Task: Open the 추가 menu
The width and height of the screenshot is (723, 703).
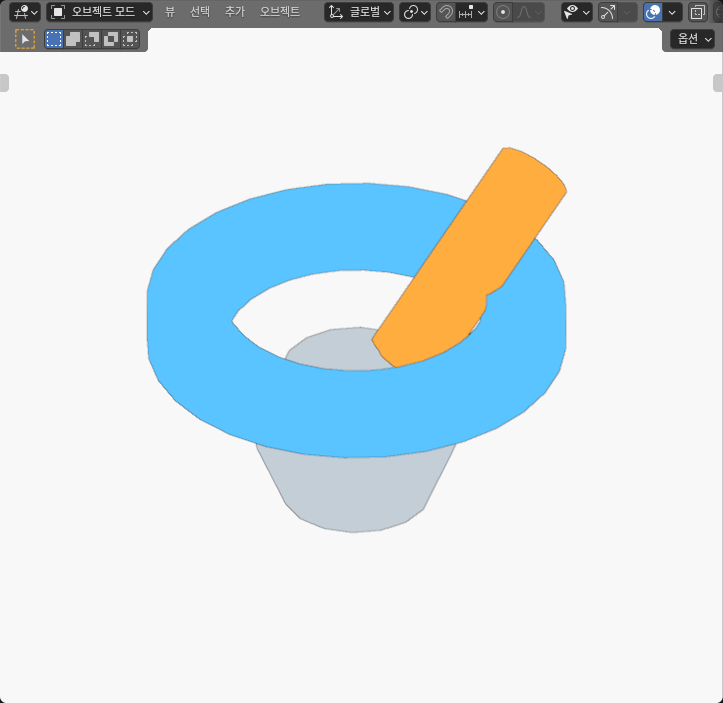Action: click(x=235, y=12)
